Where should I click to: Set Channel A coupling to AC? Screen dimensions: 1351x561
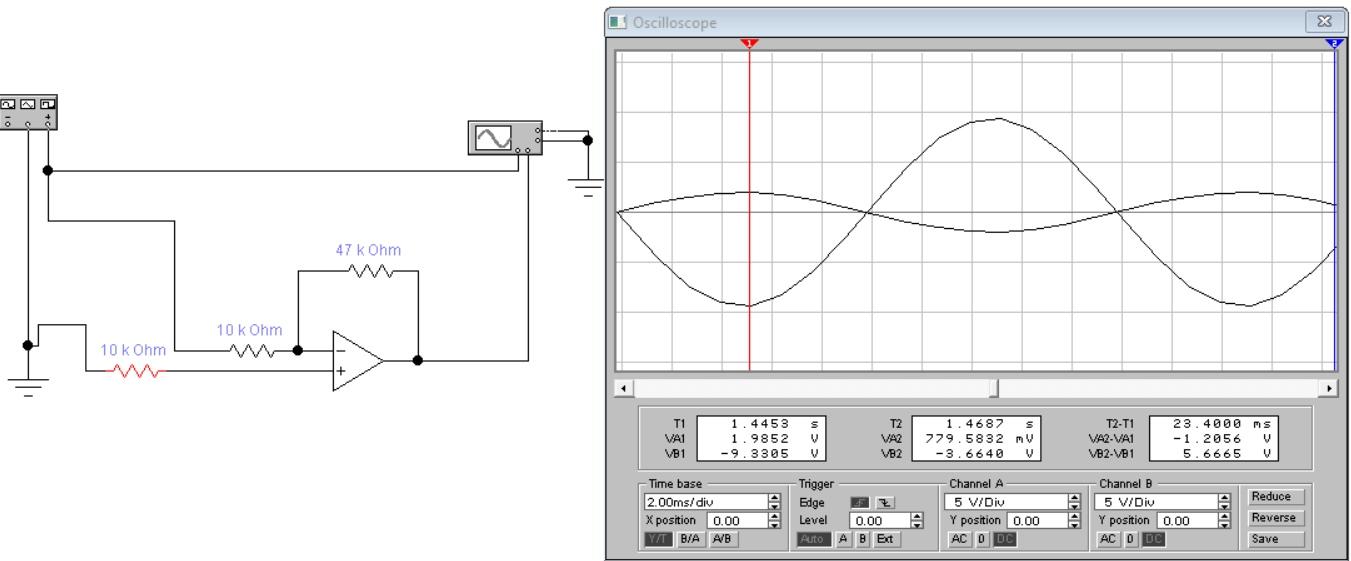tap(959, 539)
